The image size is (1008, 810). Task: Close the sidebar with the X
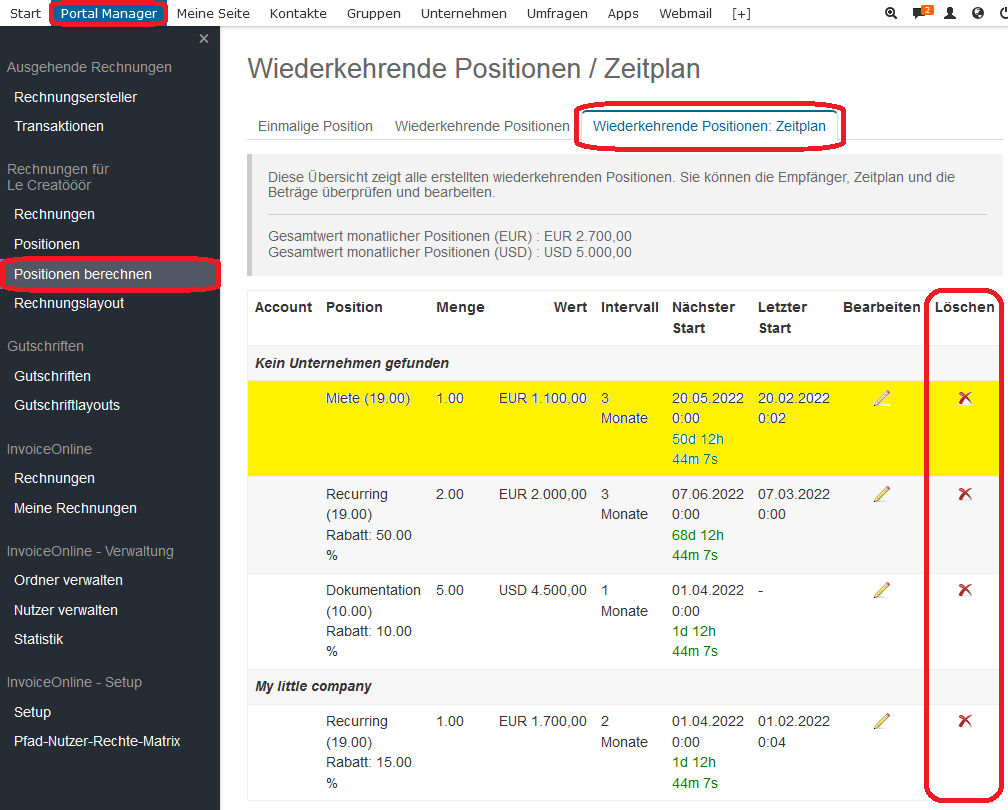coord(204,39)
